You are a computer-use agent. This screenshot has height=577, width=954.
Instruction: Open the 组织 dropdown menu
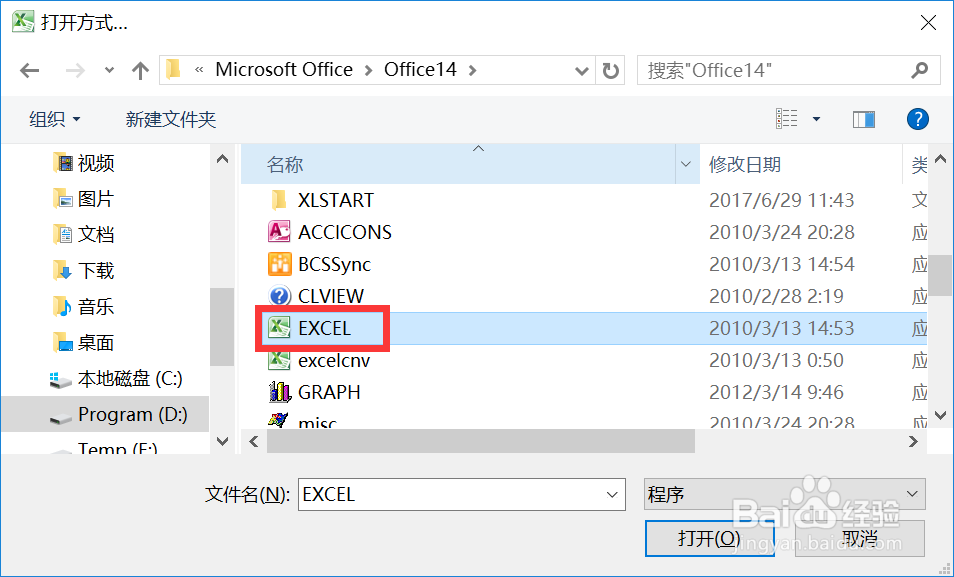point(54,119)
